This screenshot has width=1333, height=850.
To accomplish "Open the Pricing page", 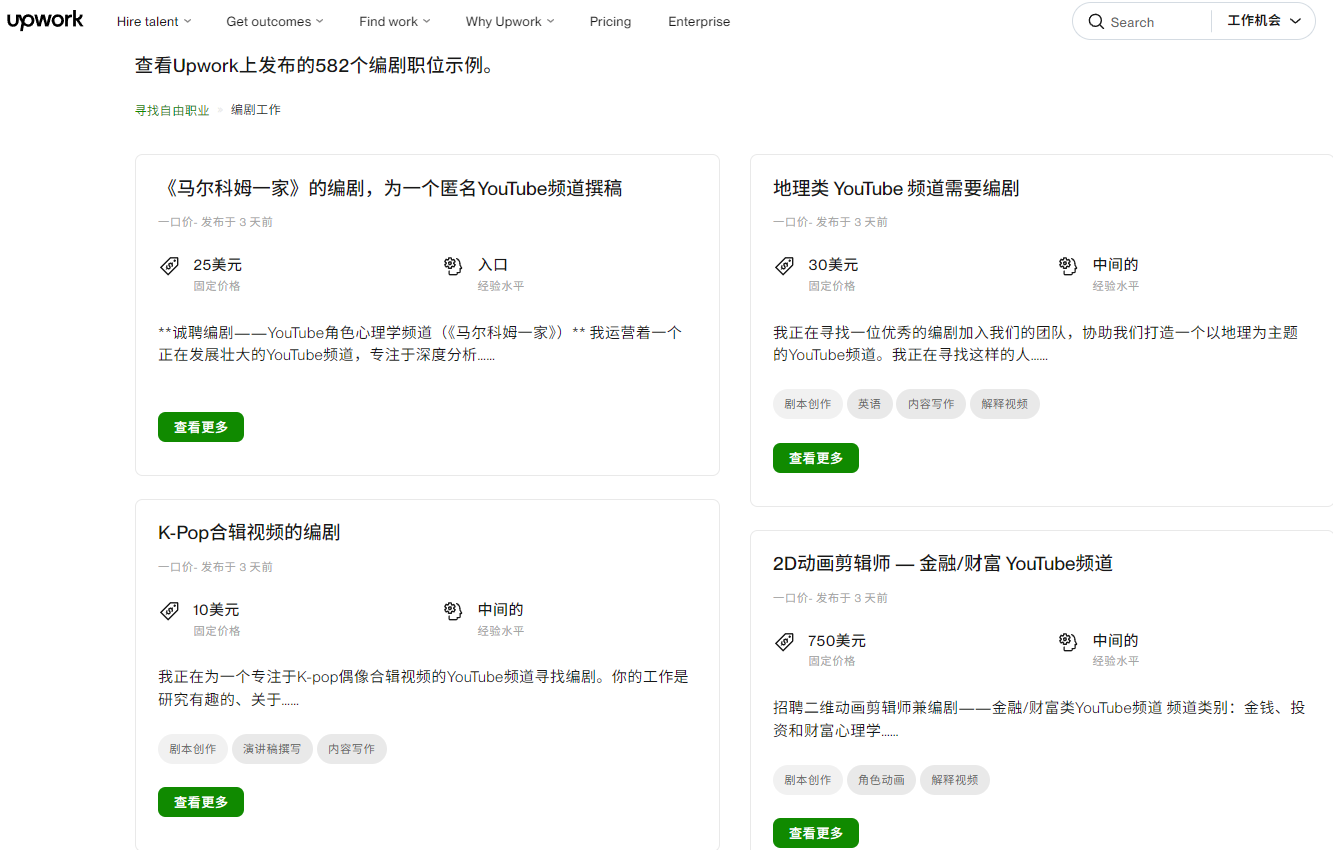I will click(x=610, y=21).
